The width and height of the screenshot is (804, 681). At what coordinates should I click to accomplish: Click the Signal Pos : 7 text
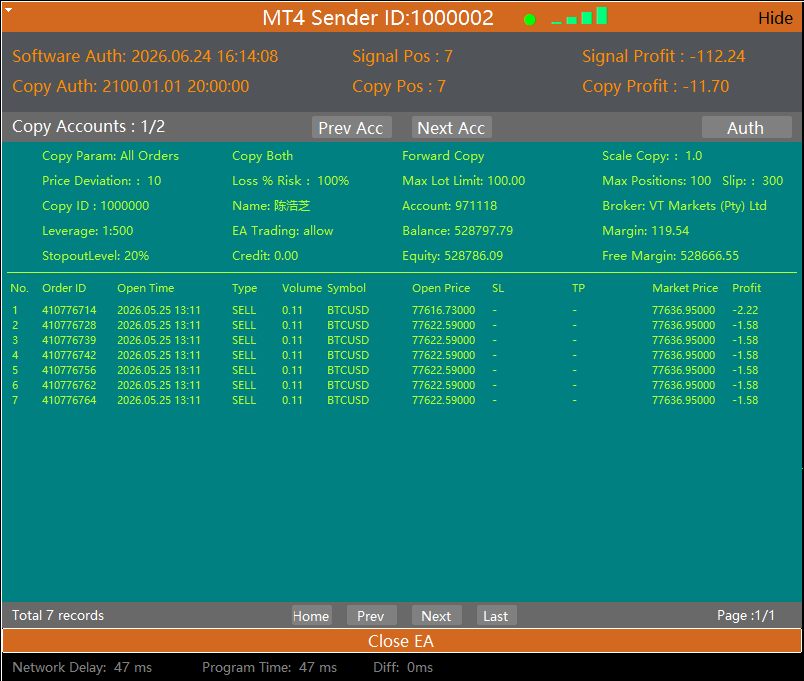403,56
